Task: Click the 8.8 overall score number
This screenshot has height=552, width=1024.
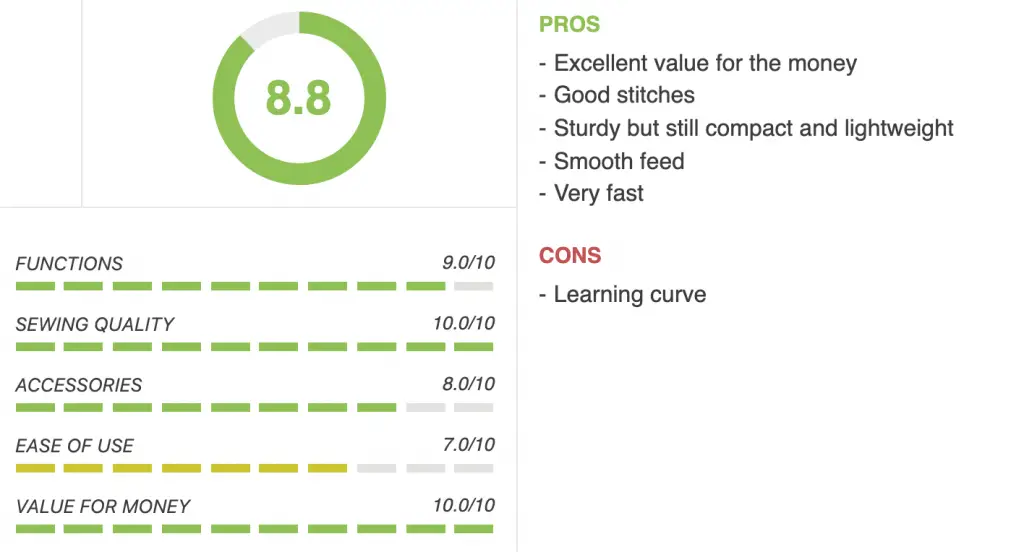Action: [298, 98]
